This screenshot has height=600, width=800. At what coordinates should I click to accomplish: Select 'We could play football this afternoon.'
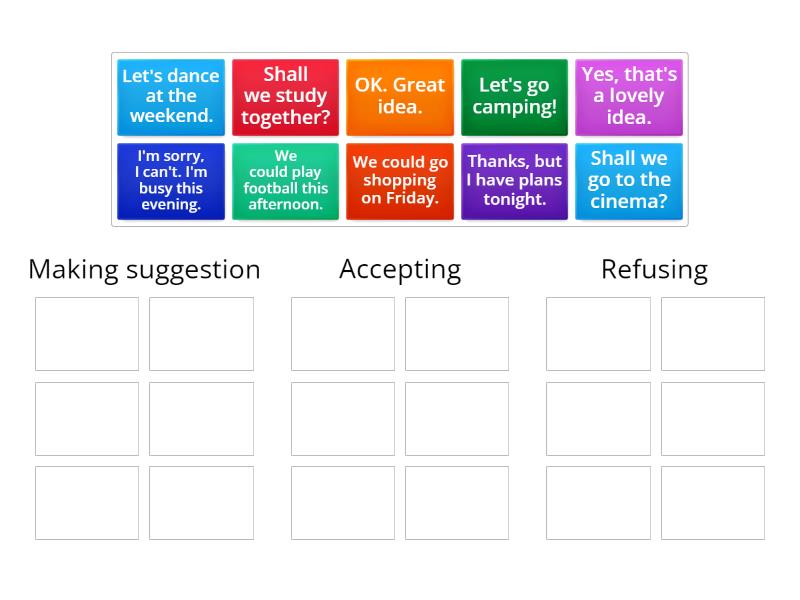tap(285, 181)
